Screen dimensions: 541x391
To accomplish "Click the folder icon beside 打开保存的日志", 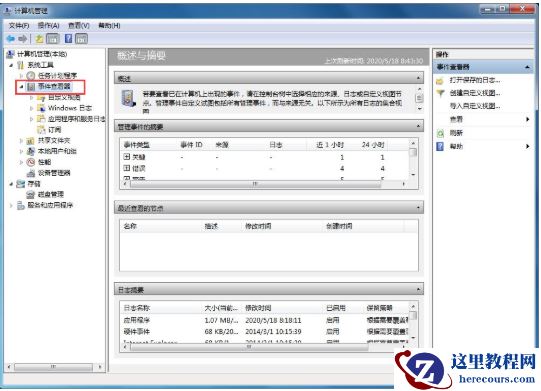I will point(440,81).
